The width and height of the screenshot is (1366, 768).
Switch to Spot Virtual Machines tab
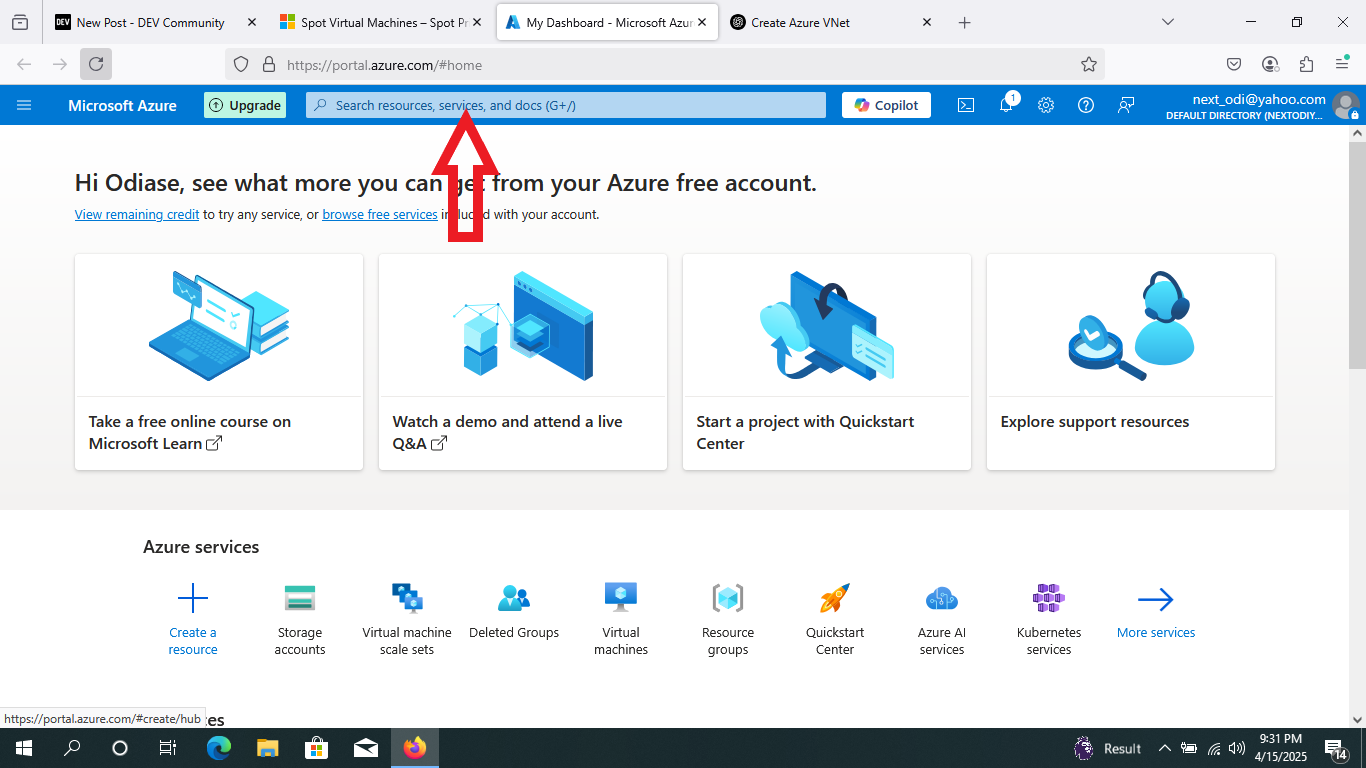tap(381, 22)
